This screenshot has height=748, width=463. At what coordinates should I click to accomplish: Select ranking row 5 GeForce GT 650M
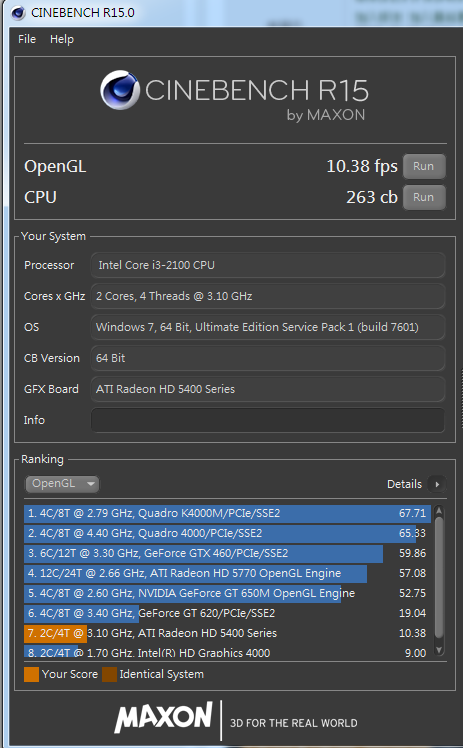tap(227, 593)
